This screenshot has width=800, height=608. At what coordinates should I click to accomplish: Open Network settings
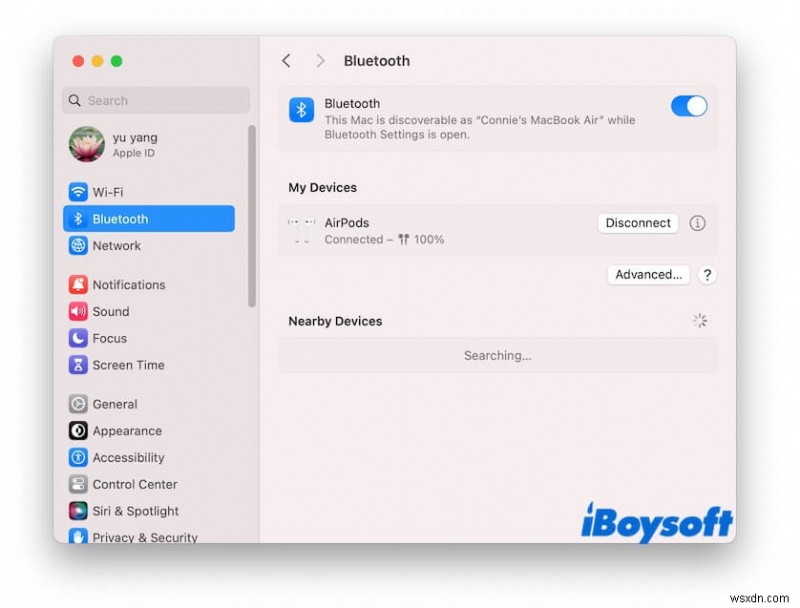[x=149, y=245]
